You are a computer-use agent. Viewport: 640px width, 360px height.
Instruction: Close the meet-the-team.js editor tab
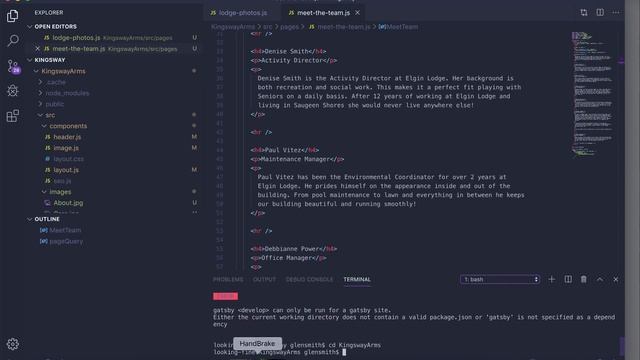click(x=358, y=13)
